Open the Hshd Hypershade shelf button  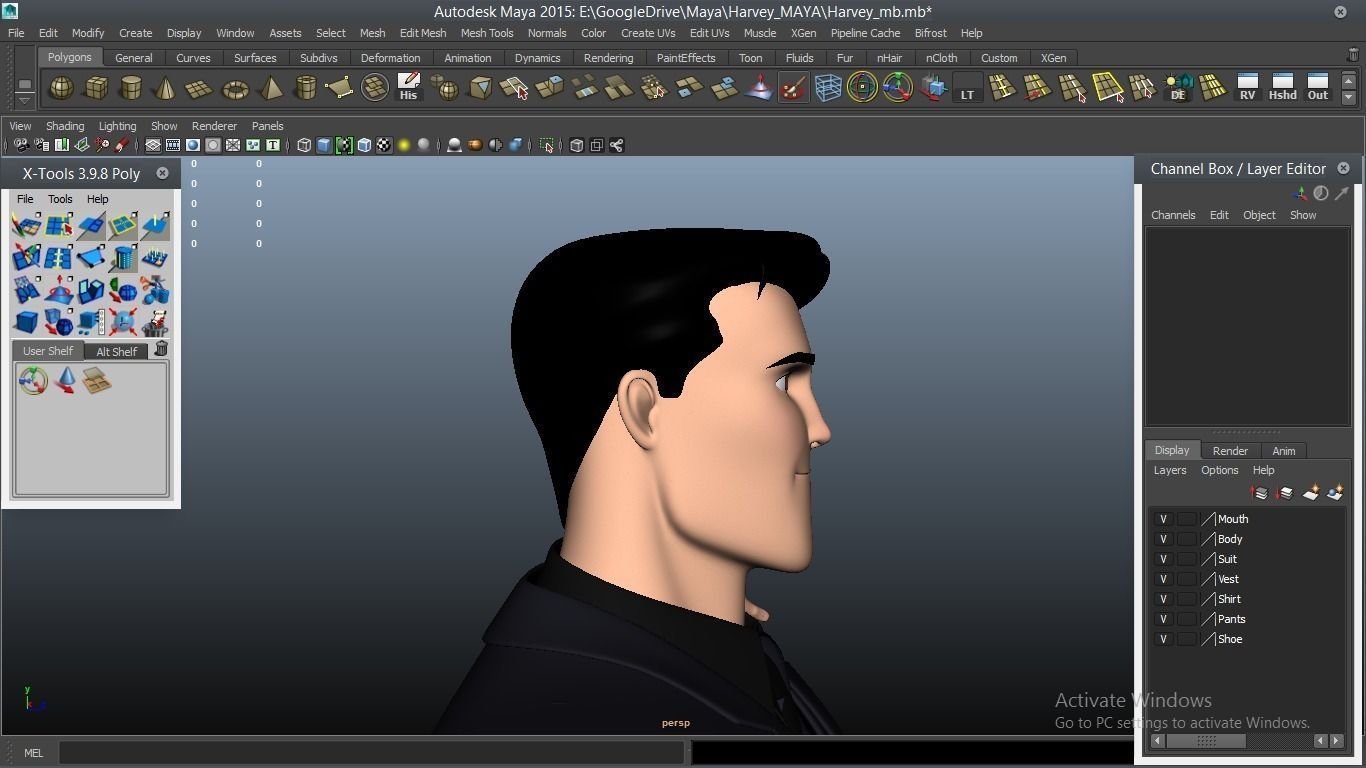[1282, 88]
